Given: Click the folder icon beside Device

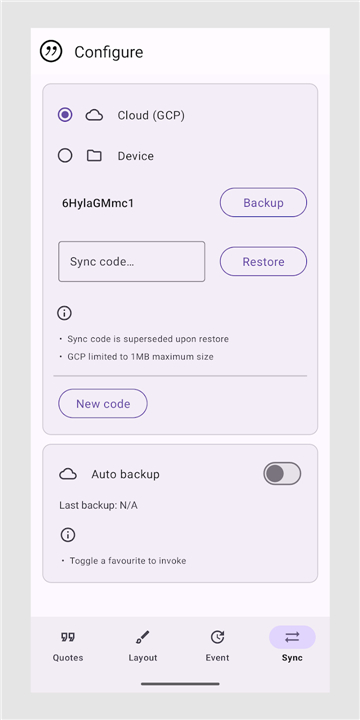Looking at the screenshot, I should (94, 156).
